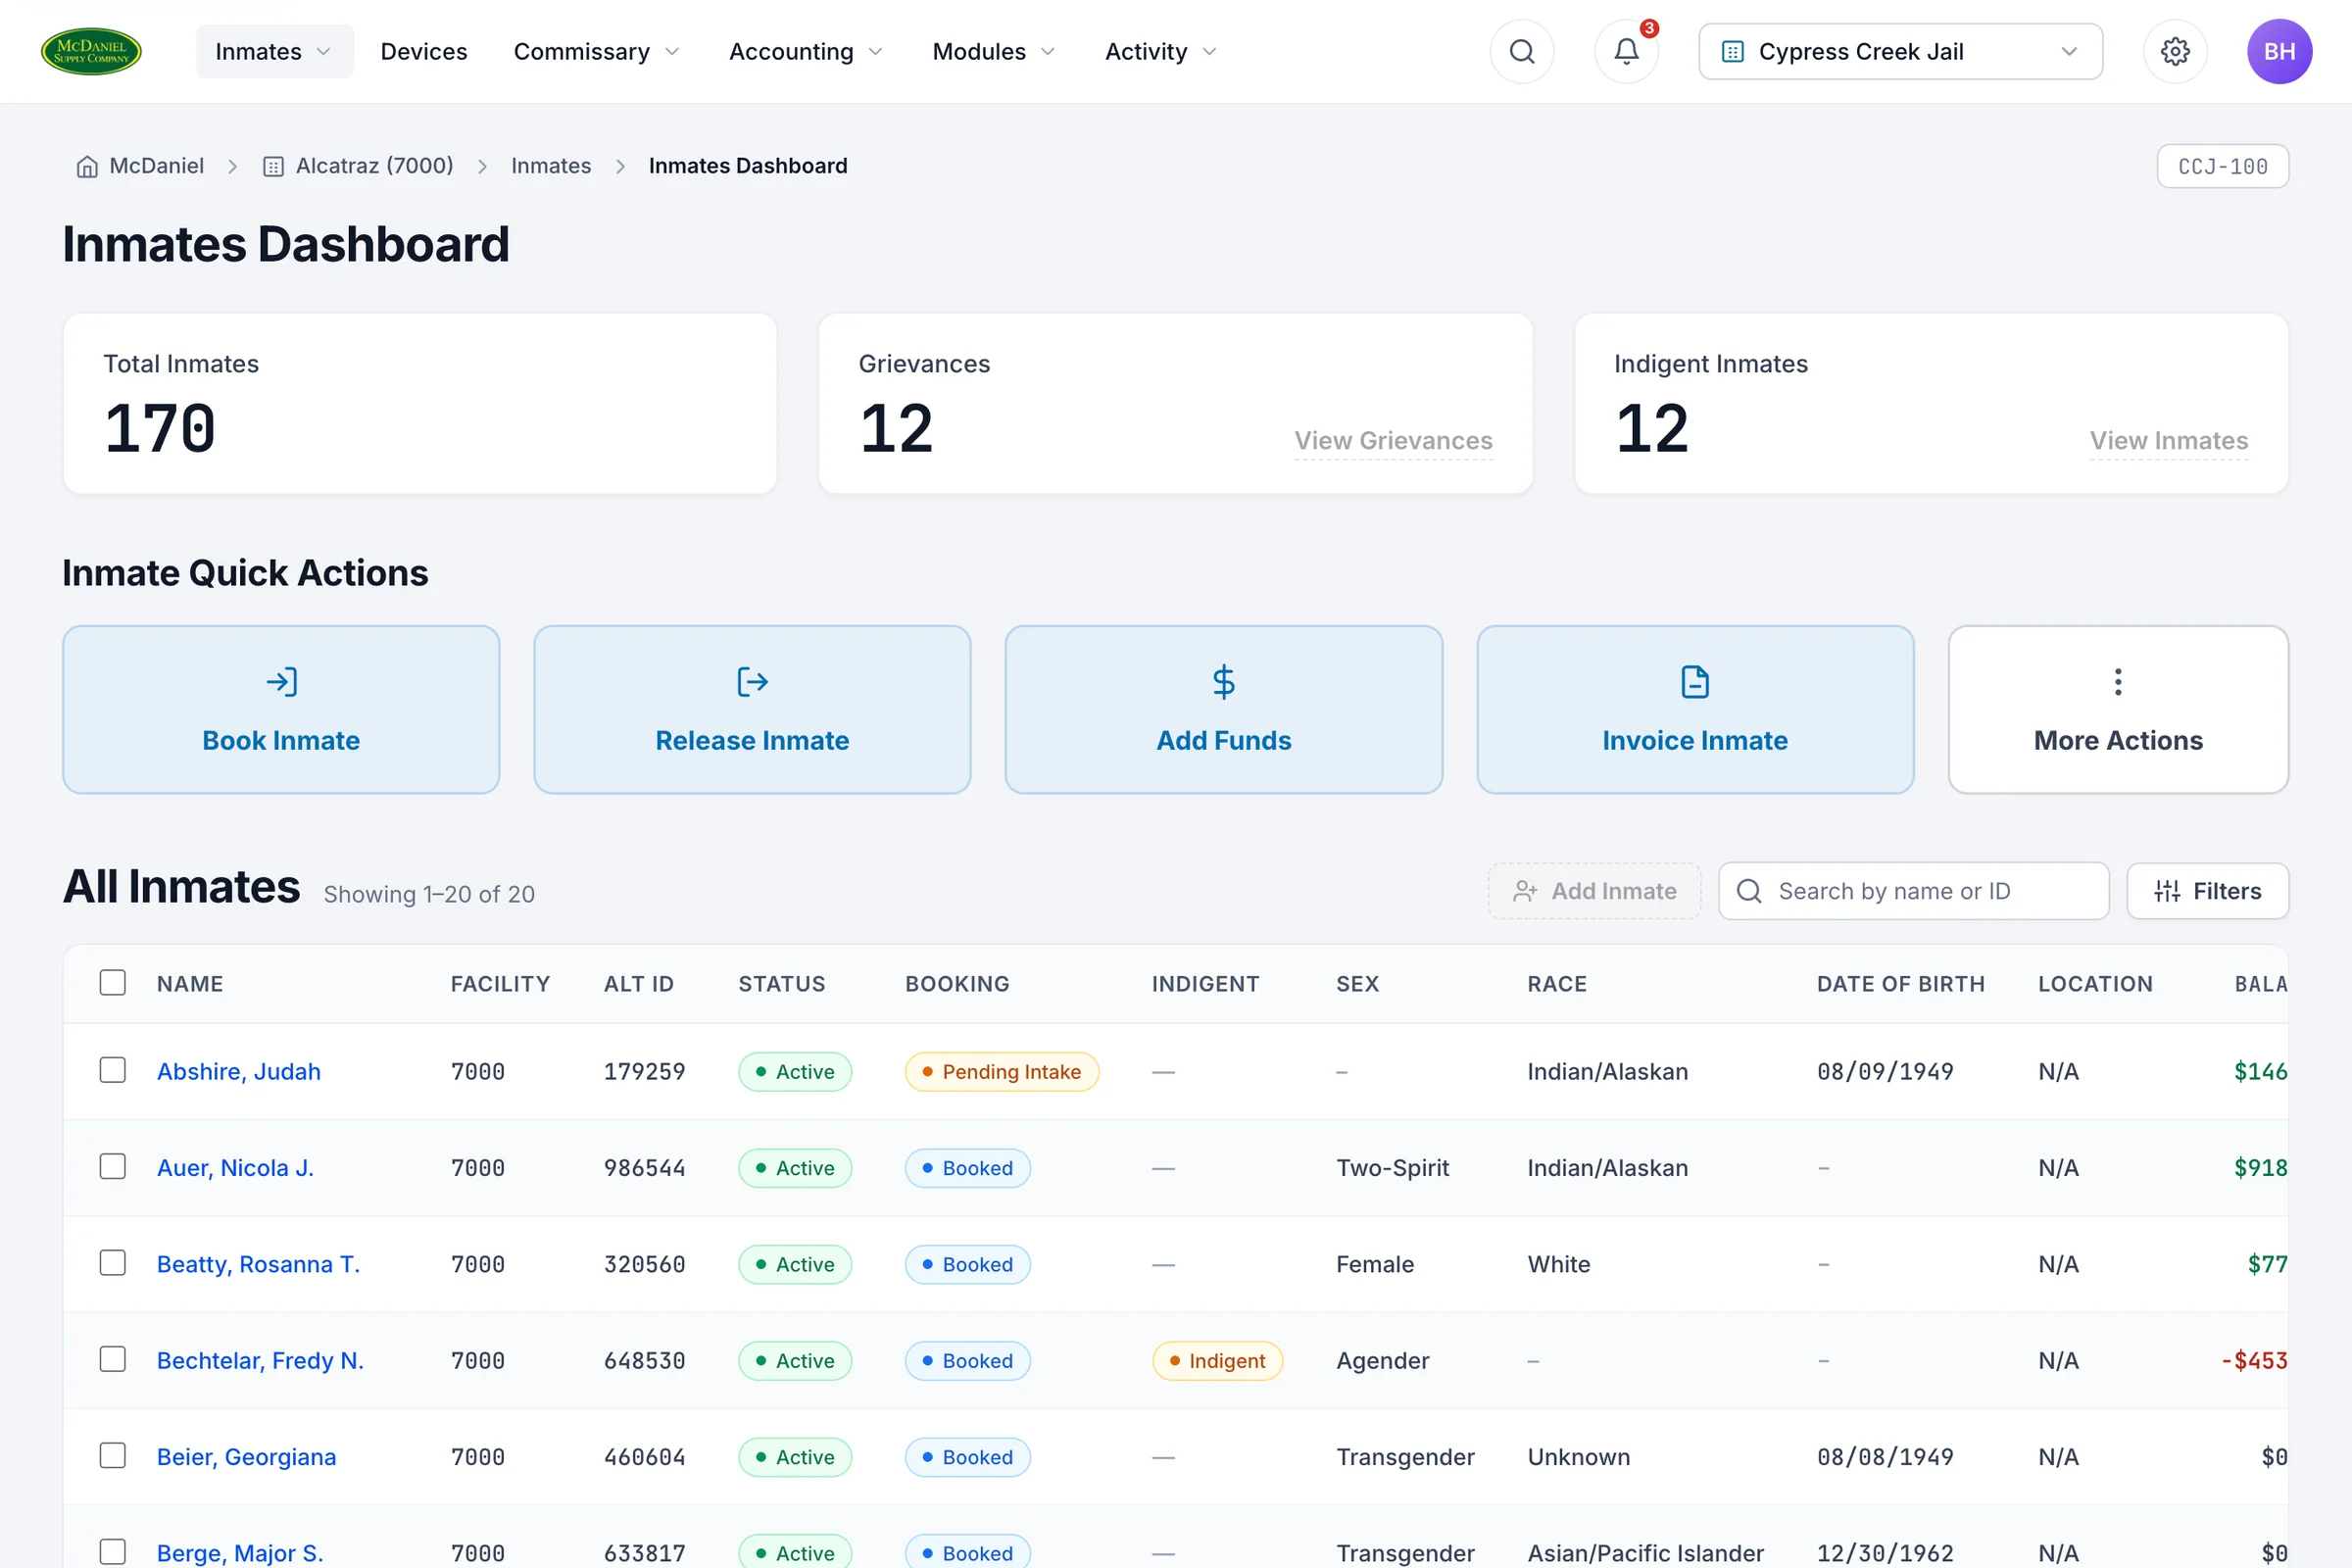Image resolution: width=2352 pixels, height=1568 pixels.
Task: Open the Activity dropdown menu
Action: point(1160,51)
